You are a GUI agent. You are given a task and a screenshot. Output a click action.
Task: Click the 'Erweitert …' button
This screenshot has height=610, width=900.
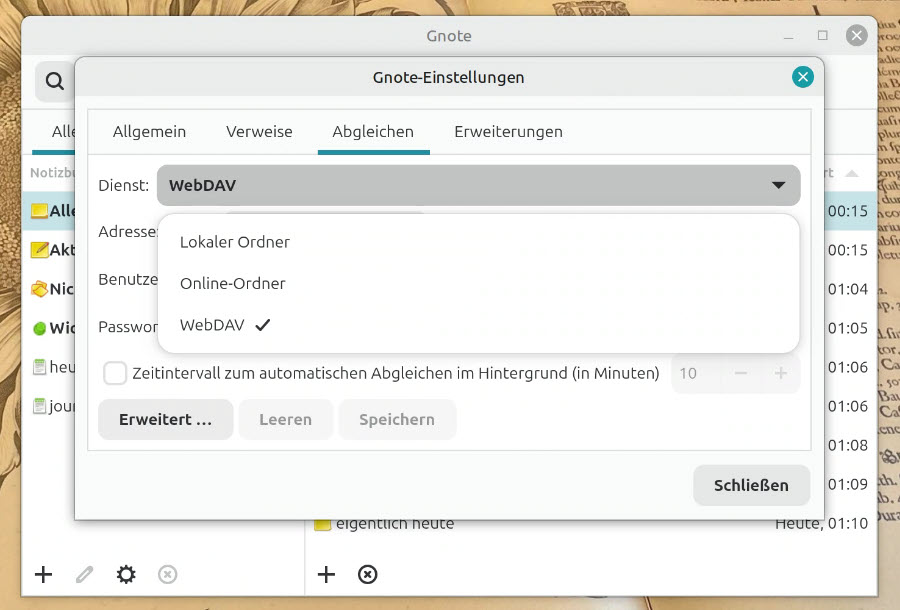click(x=165, y=419)
